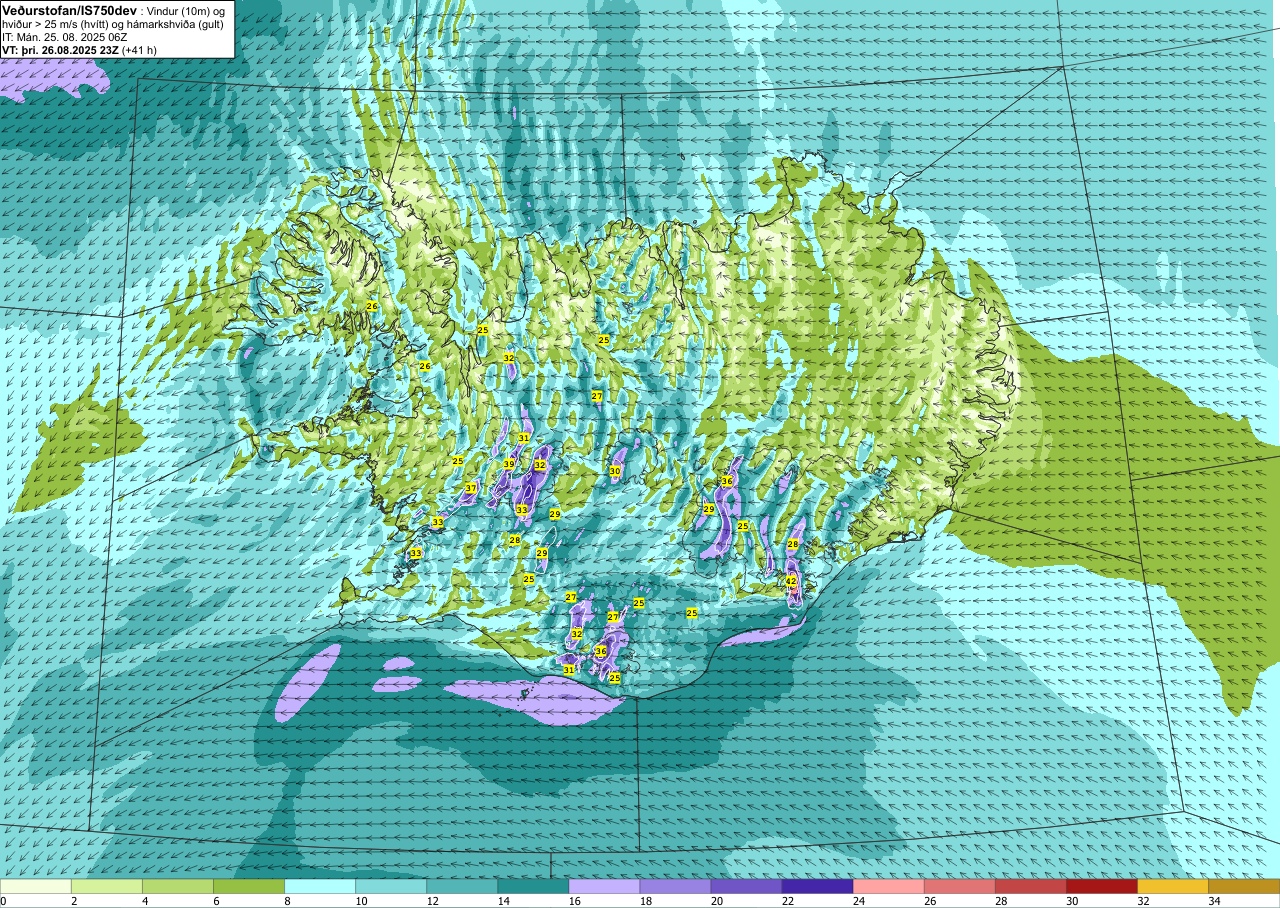The width and height of the screenshot is (1280, 908).
Task: Select the dark gold legend segment above 34 m/s
Action: 1243,886
